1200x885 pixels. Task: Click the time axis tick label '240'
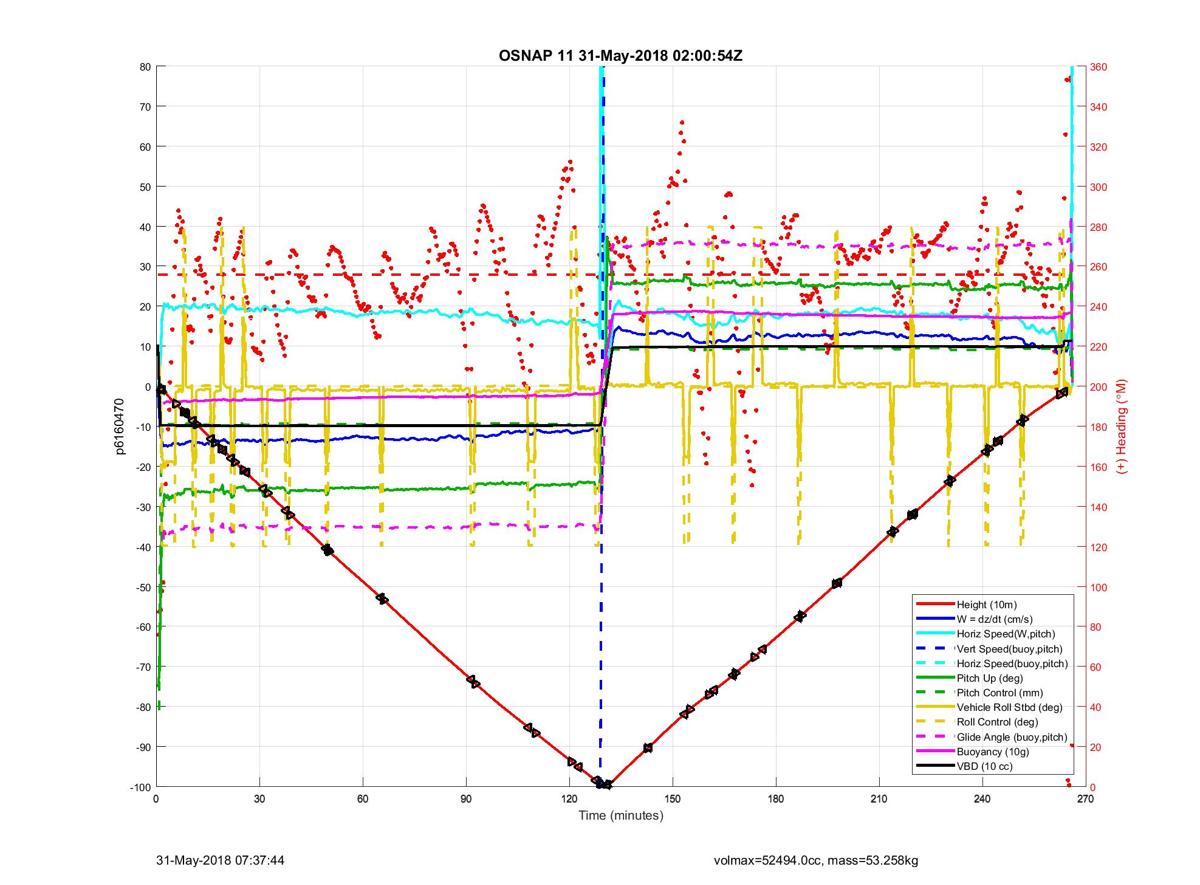point(982,800)
